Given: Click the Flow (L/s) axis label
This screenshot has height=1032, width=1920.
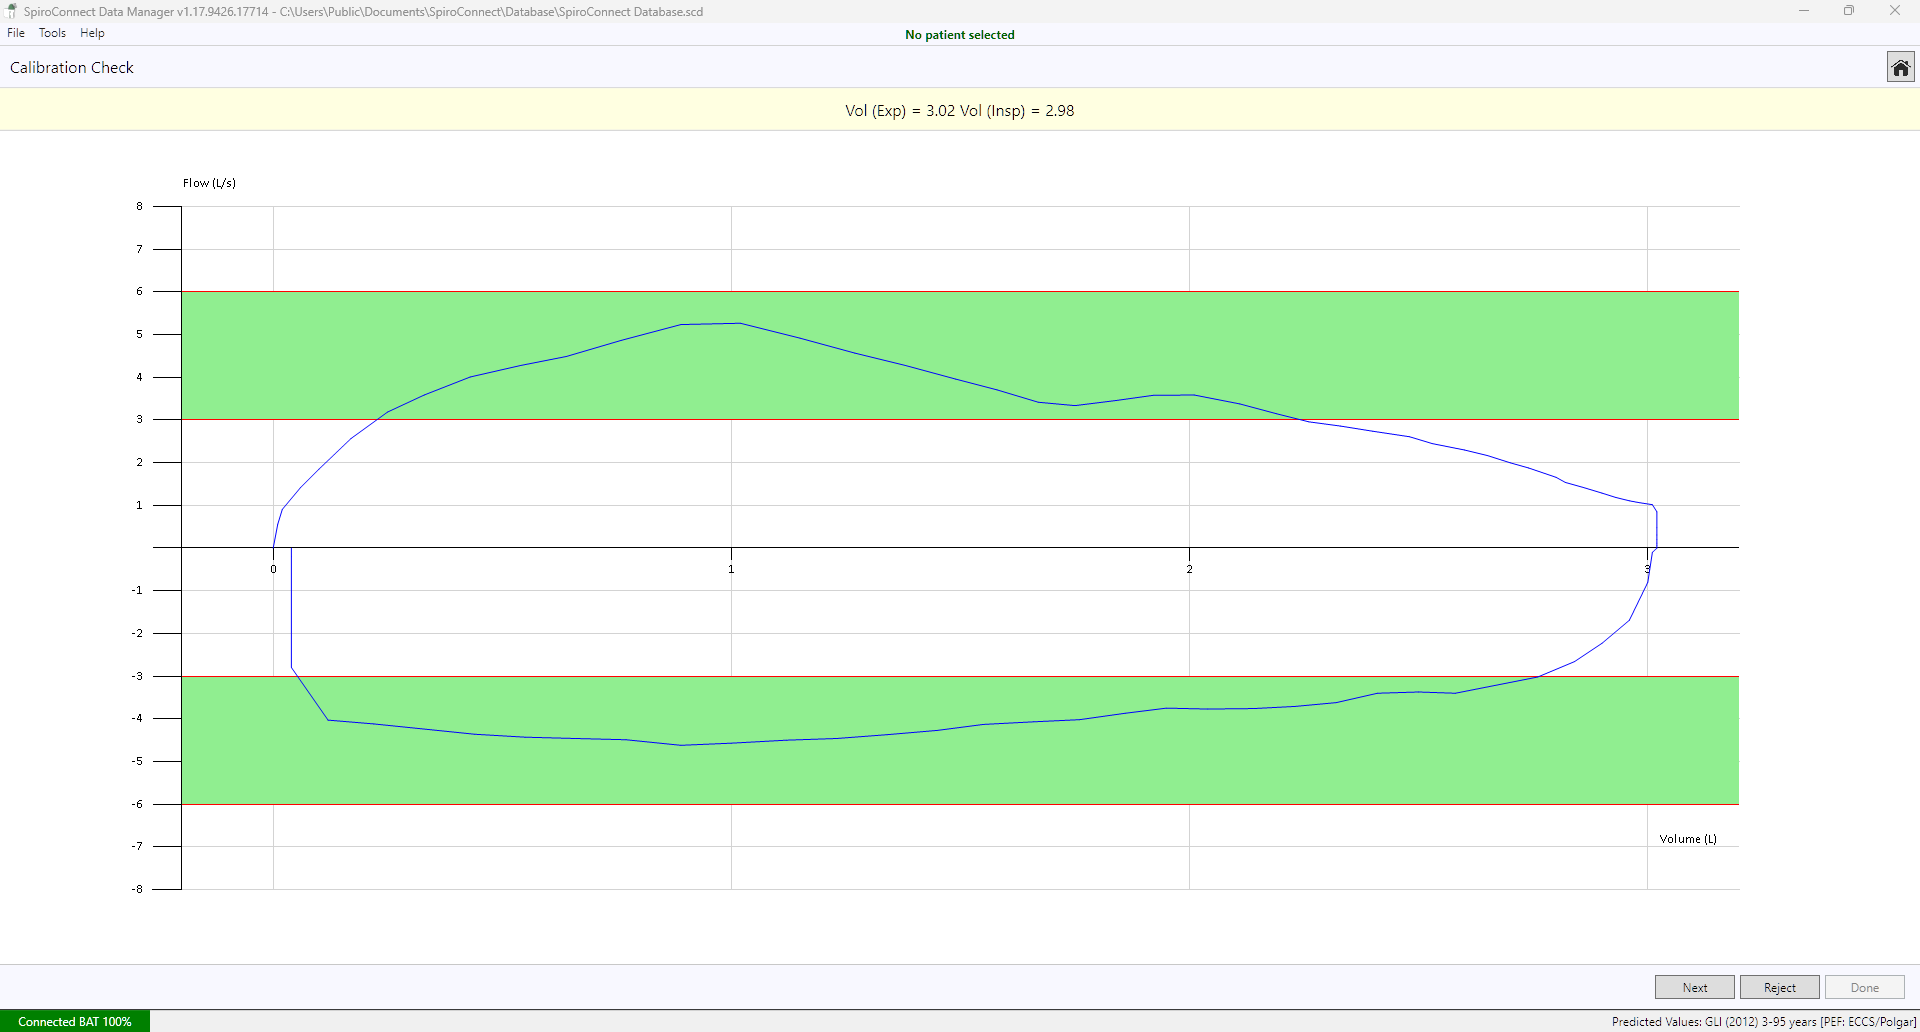Looking at the screenshot, I should coord(209,183).
